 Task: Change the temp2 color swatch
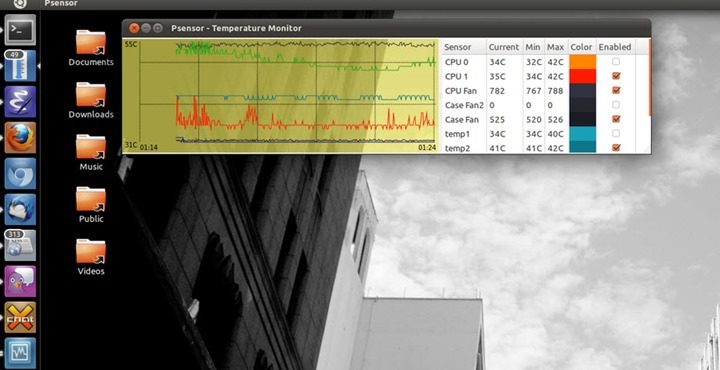pyautogui.click(x=582, y=147)
